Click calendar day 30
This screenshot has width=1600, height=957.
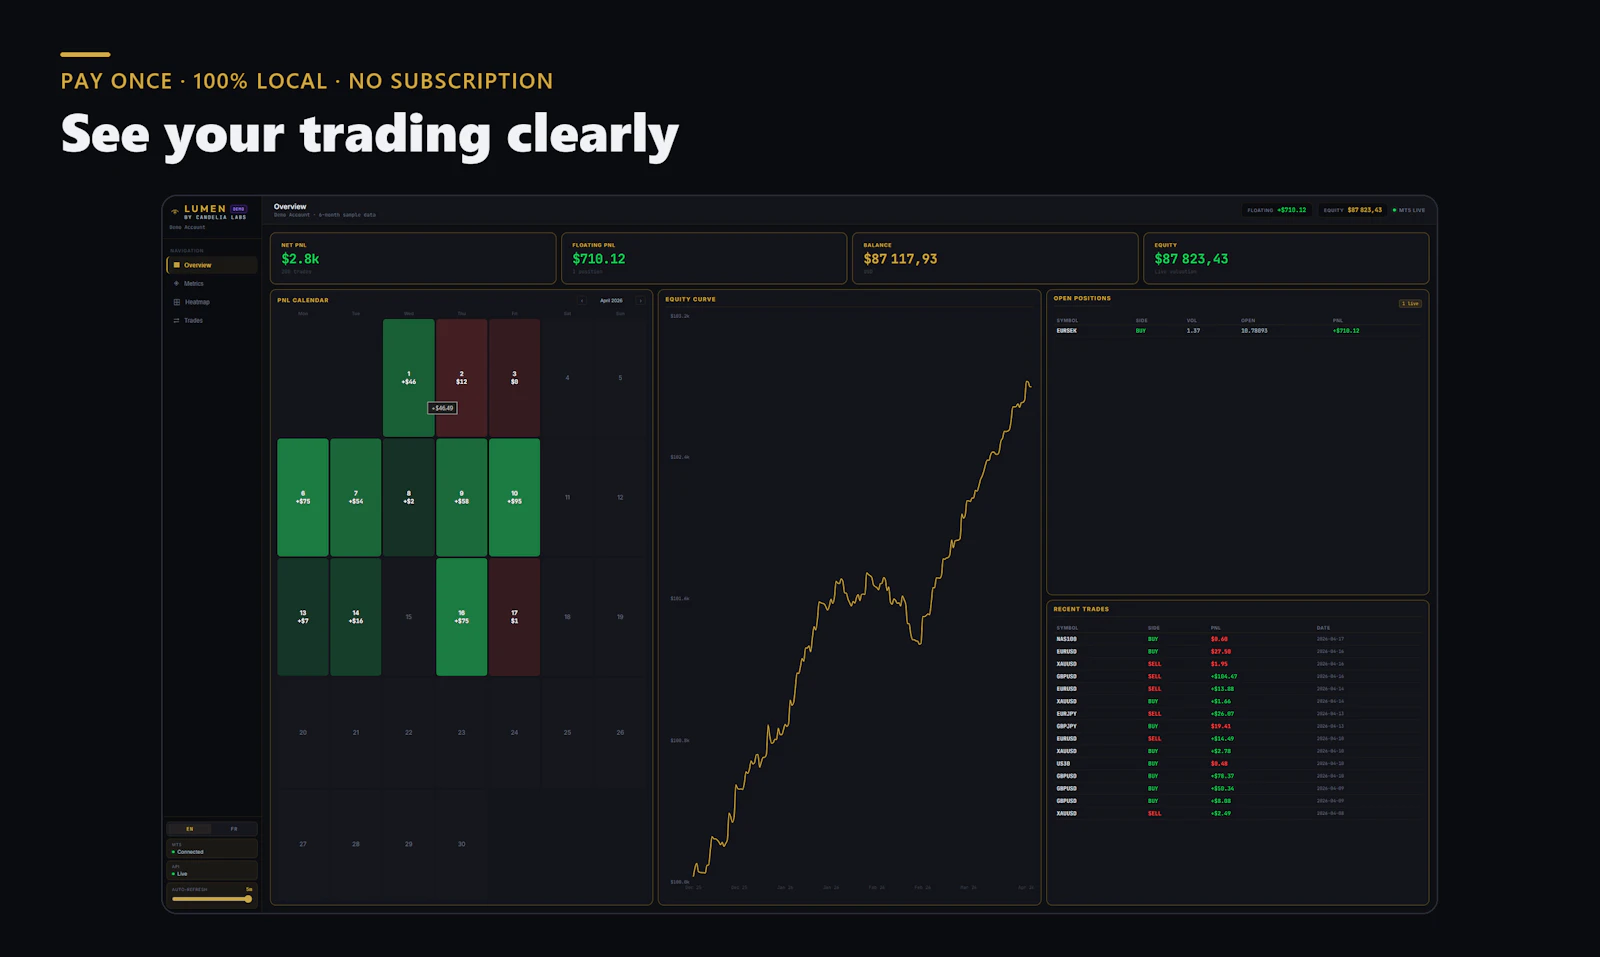pyautogui.click(x=462, y=844)
